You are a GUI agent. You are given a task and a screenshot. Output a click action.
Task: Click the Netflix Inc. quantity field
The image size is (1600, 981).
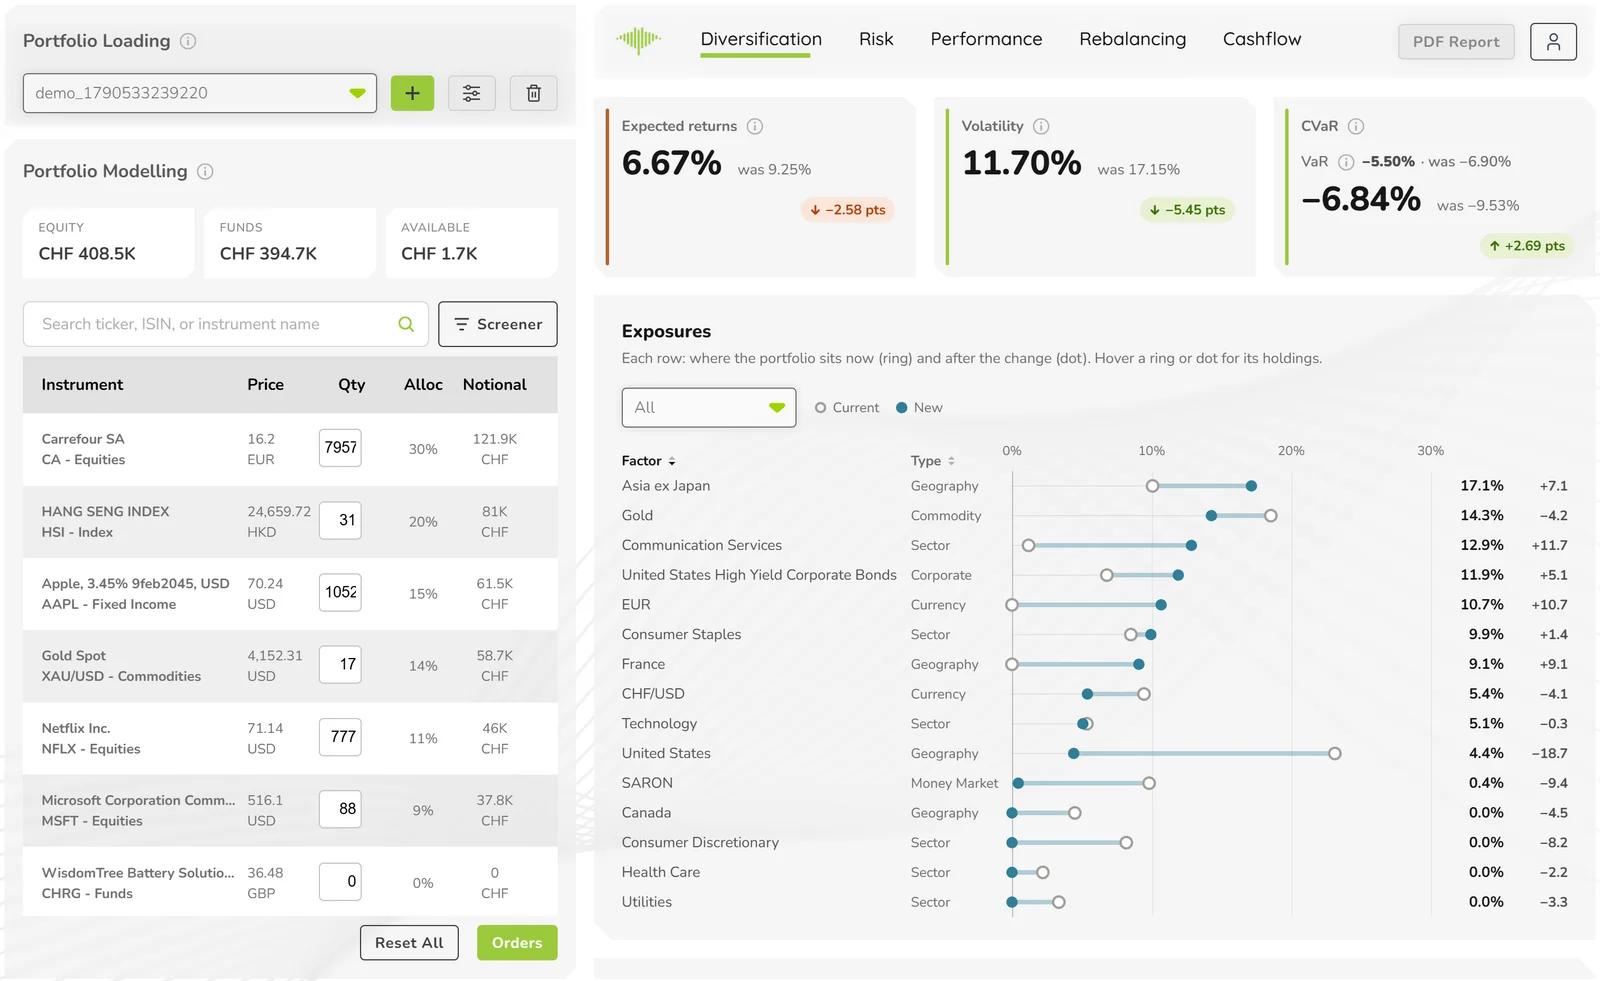tap(340, 737)
